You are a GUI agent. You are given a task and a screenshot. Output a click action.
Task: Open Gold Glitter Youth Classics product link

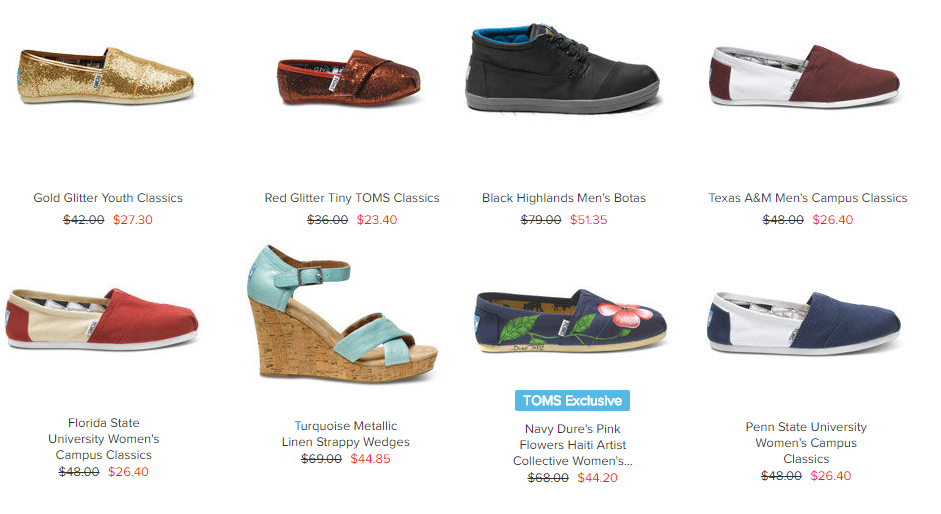[108, 198]
